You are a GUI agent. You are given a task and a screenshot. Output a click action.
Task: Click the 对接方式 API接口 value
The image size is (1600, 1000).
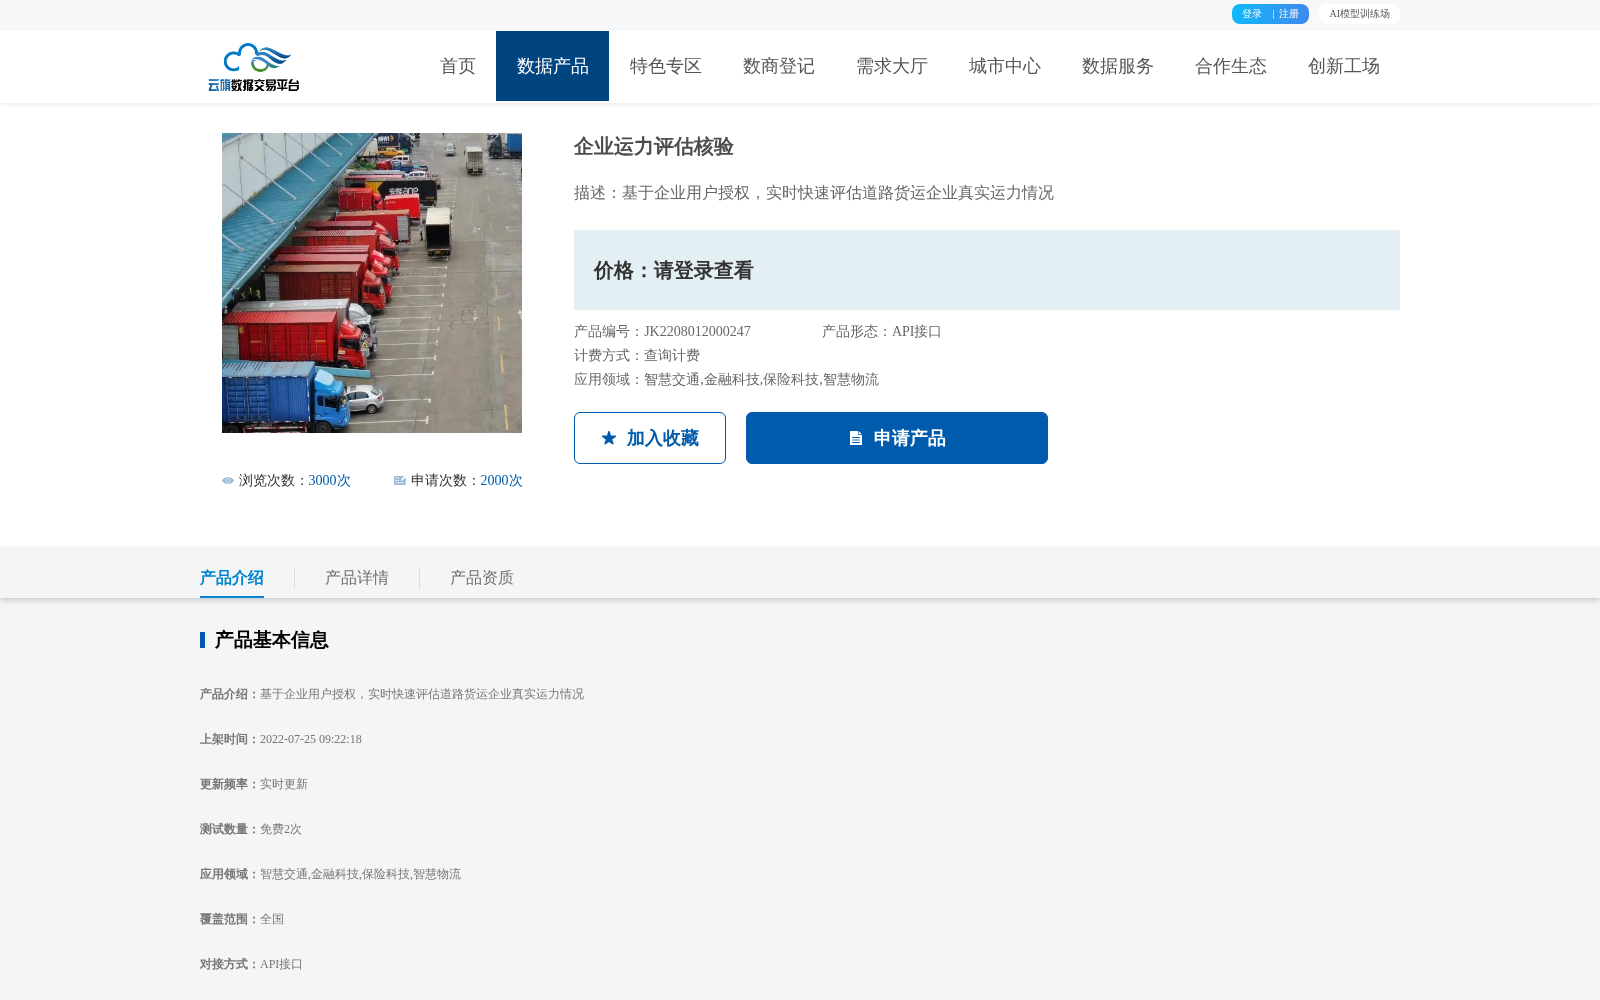click(x=281, y=964)
